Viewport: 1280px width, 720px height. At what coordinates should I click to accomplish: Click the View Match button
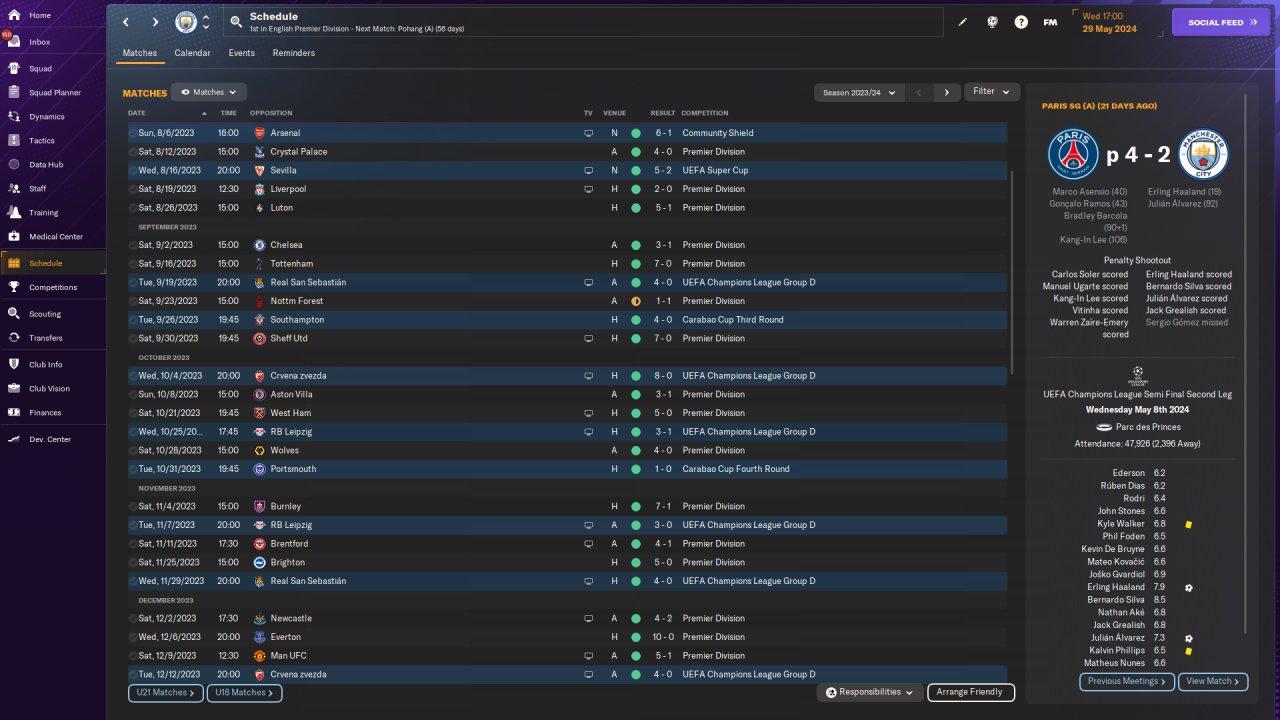click(1213, 681)
